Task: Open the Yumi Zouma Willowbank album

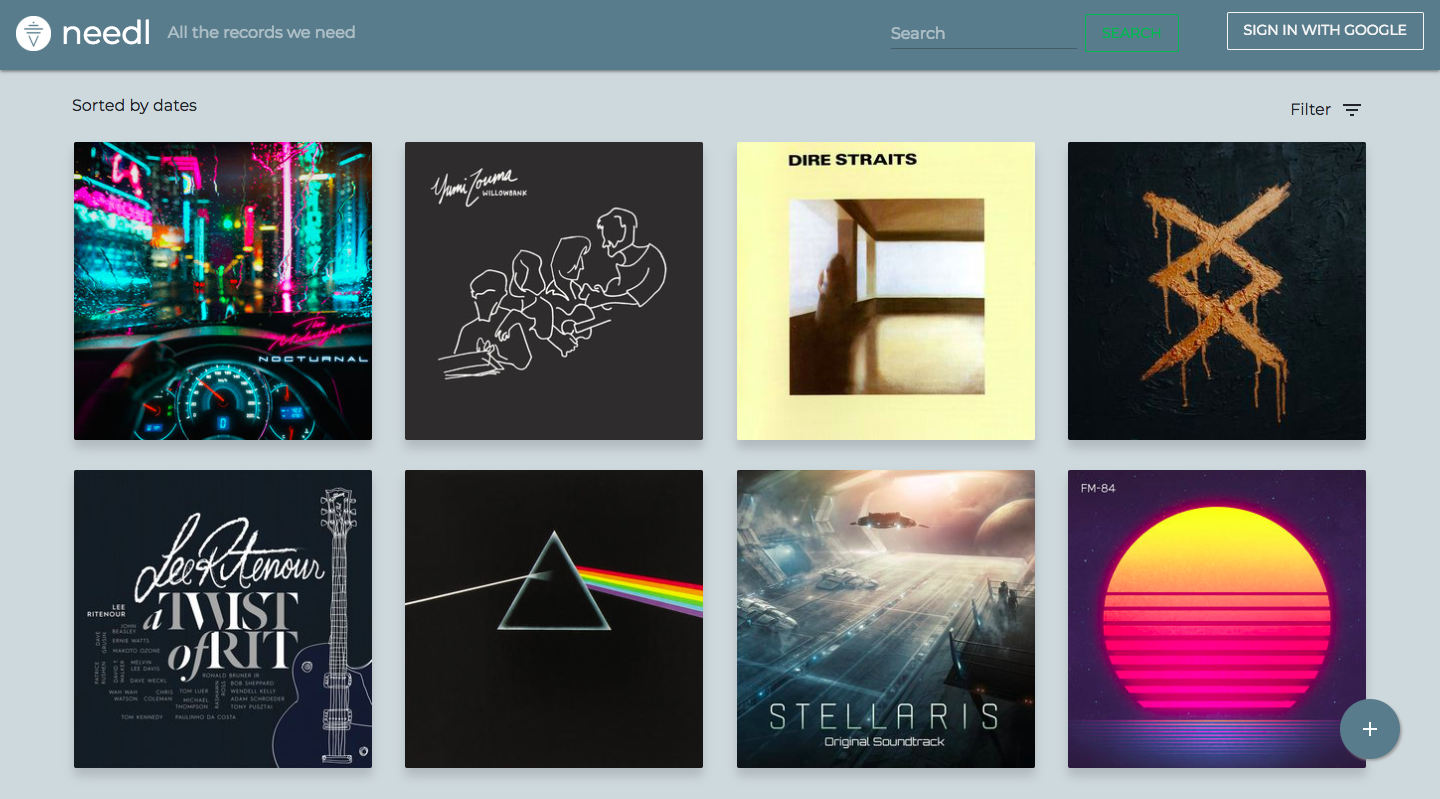Action: click(x=554, y=291)
